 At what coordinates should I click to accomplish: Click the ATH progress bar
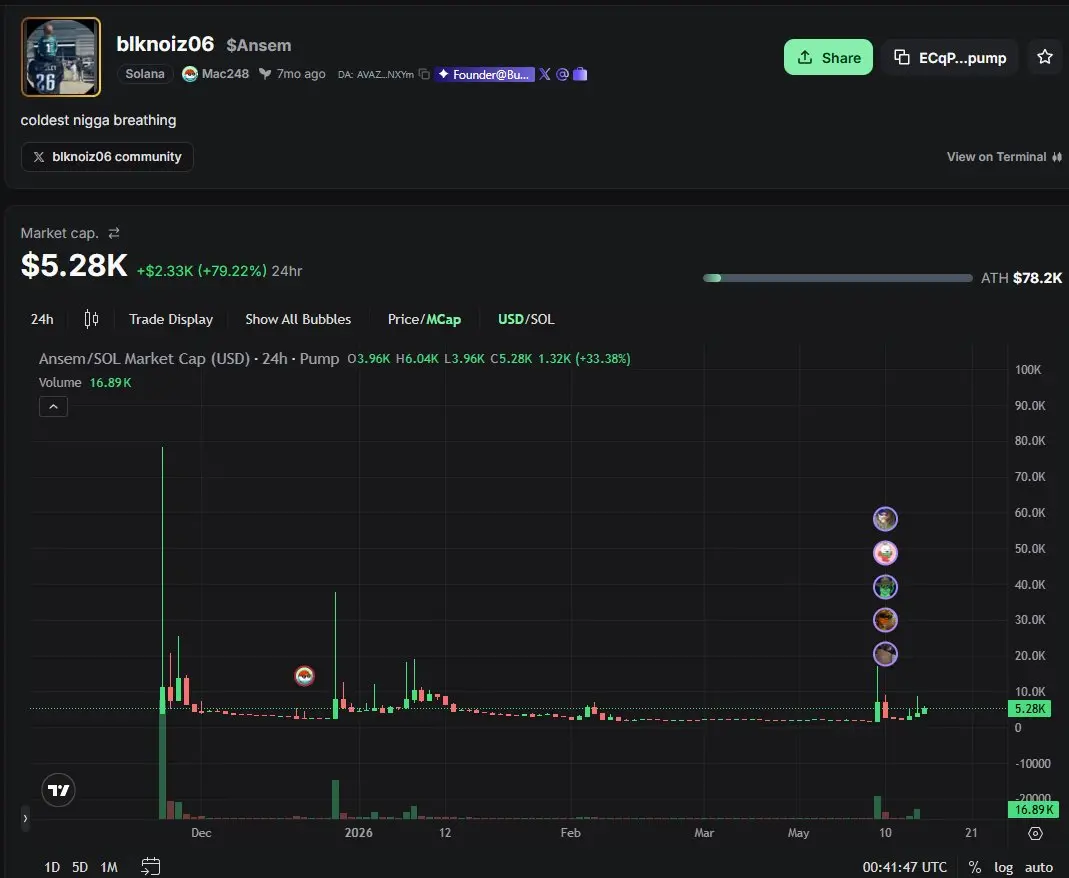pyautogui.click(x=837, y=278)
